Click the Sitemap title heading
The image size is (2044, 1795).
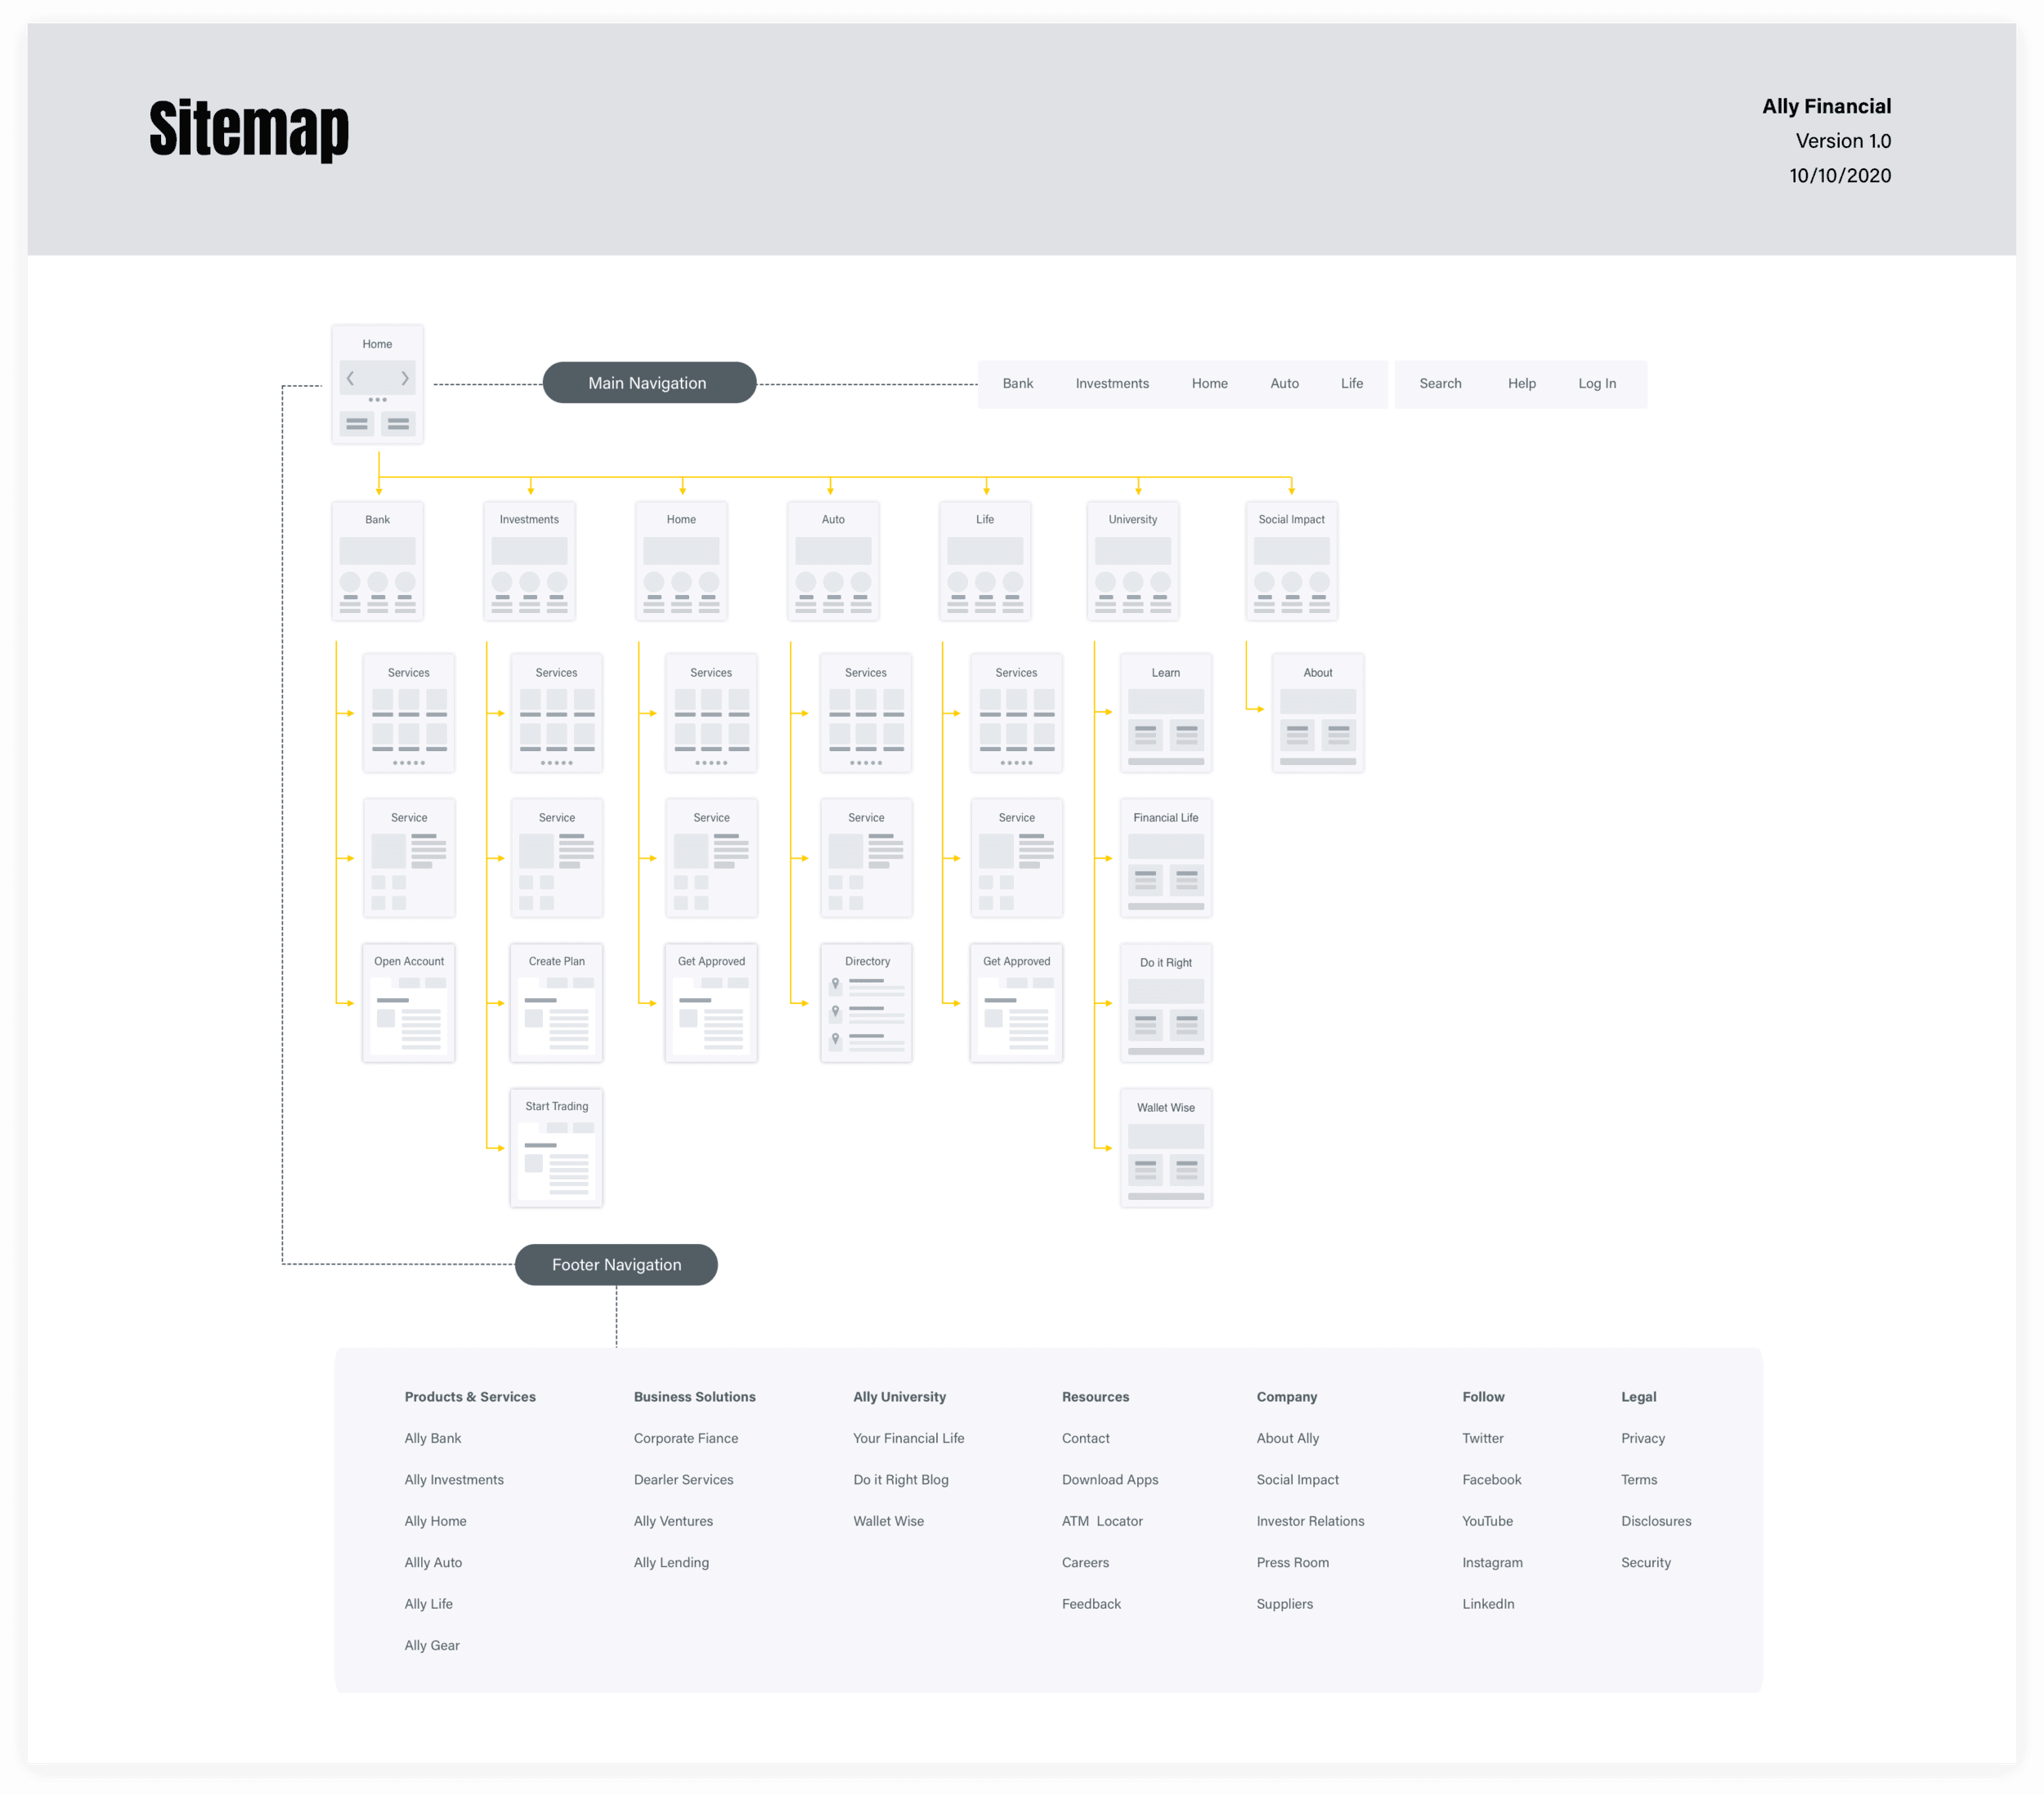point(249,129)
